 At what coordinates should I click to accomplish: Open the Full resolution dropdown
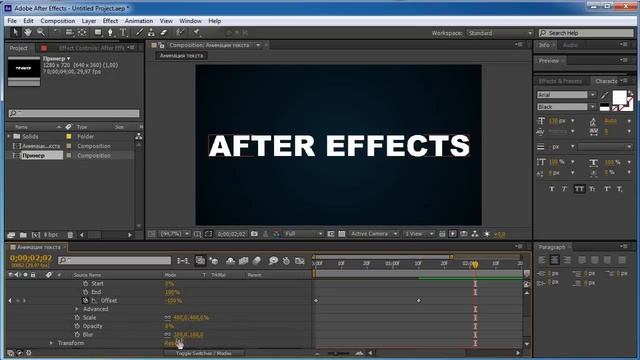click(x=303, y=234)
